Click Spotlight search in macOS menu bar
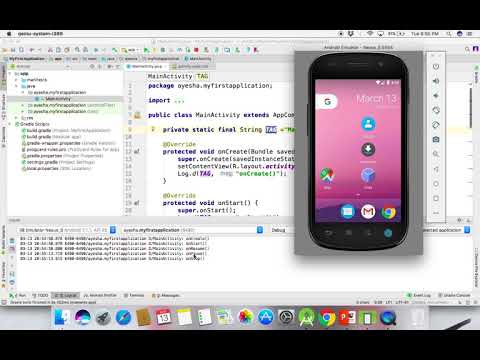The image size is (480, 360). (449, 34)
